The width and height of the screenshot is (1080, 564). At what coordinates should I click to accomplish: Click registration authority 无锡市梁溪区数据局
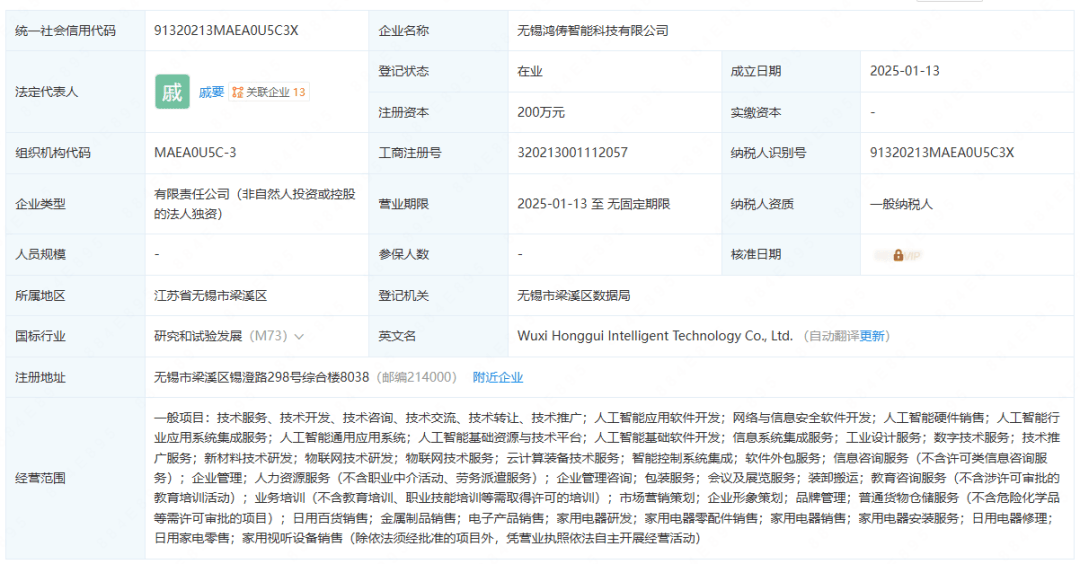[574, 295]
